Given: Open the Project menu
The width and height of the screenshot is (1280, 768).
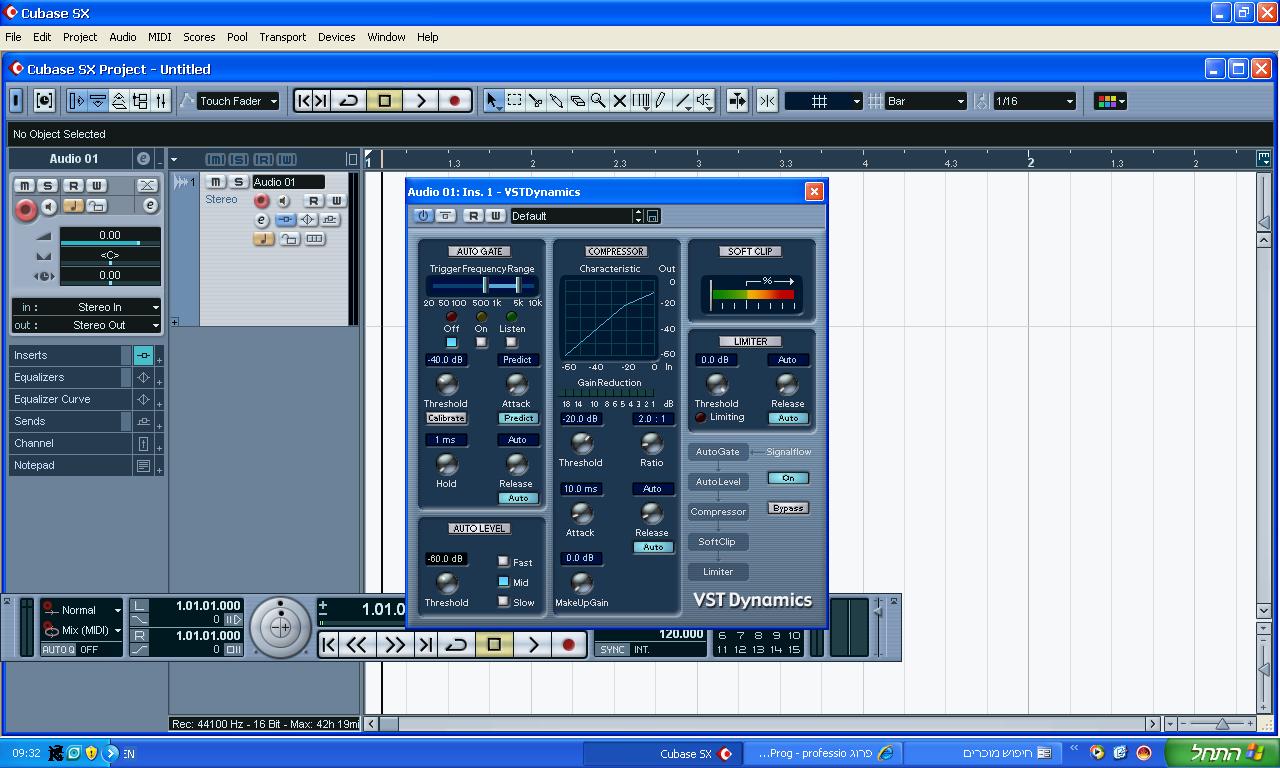Looking at the screenshot, I should [x=80, y=37].
